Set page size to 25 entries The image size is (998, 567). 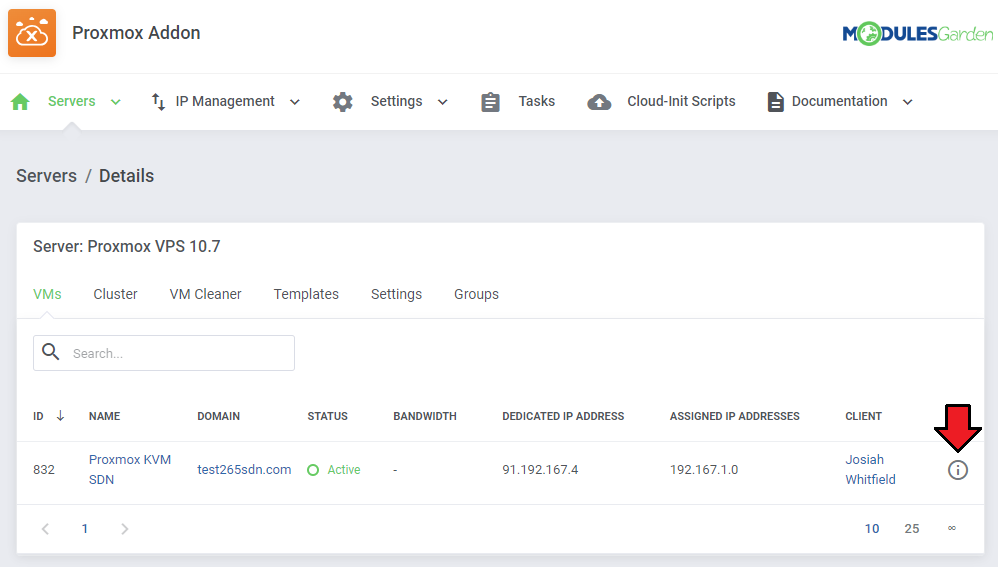(911, 529)
